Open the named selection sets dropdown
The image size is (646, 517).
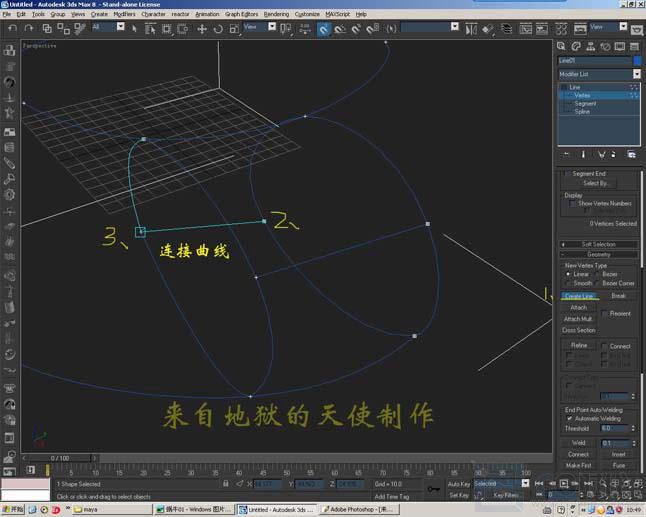tap(455, 27)
